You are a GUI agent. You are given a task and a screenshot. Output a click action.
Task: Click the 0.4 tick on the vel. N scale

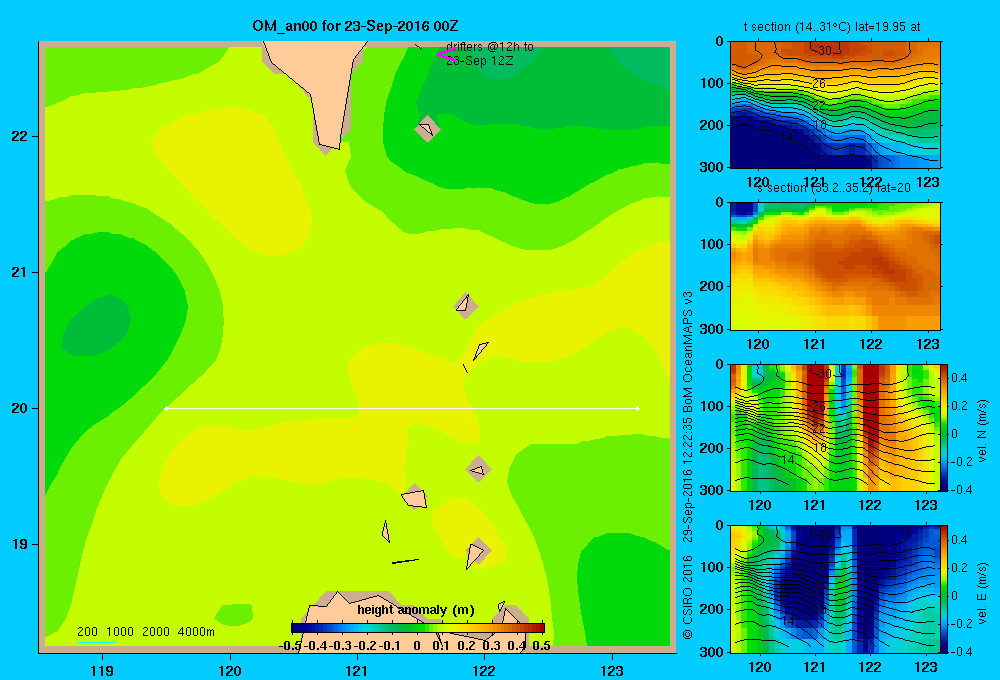pyautogui.click(x=960, y=378)
